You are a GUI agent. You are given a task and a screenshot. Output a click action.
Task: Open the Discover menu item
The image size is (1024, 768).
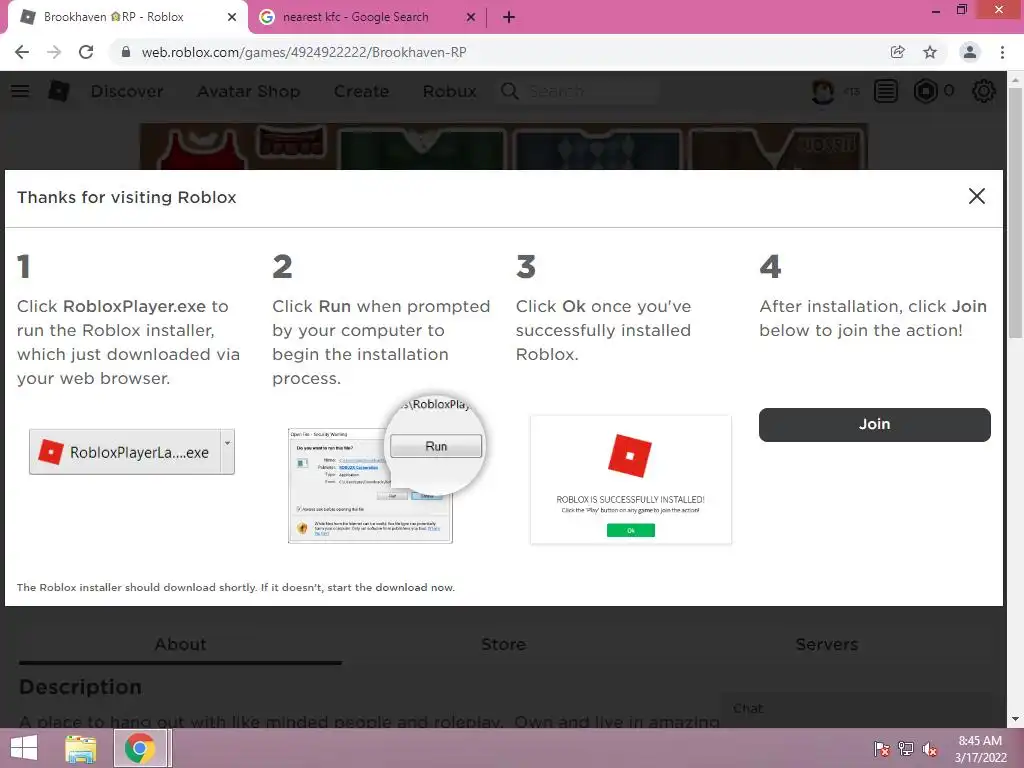pos(127,91)
